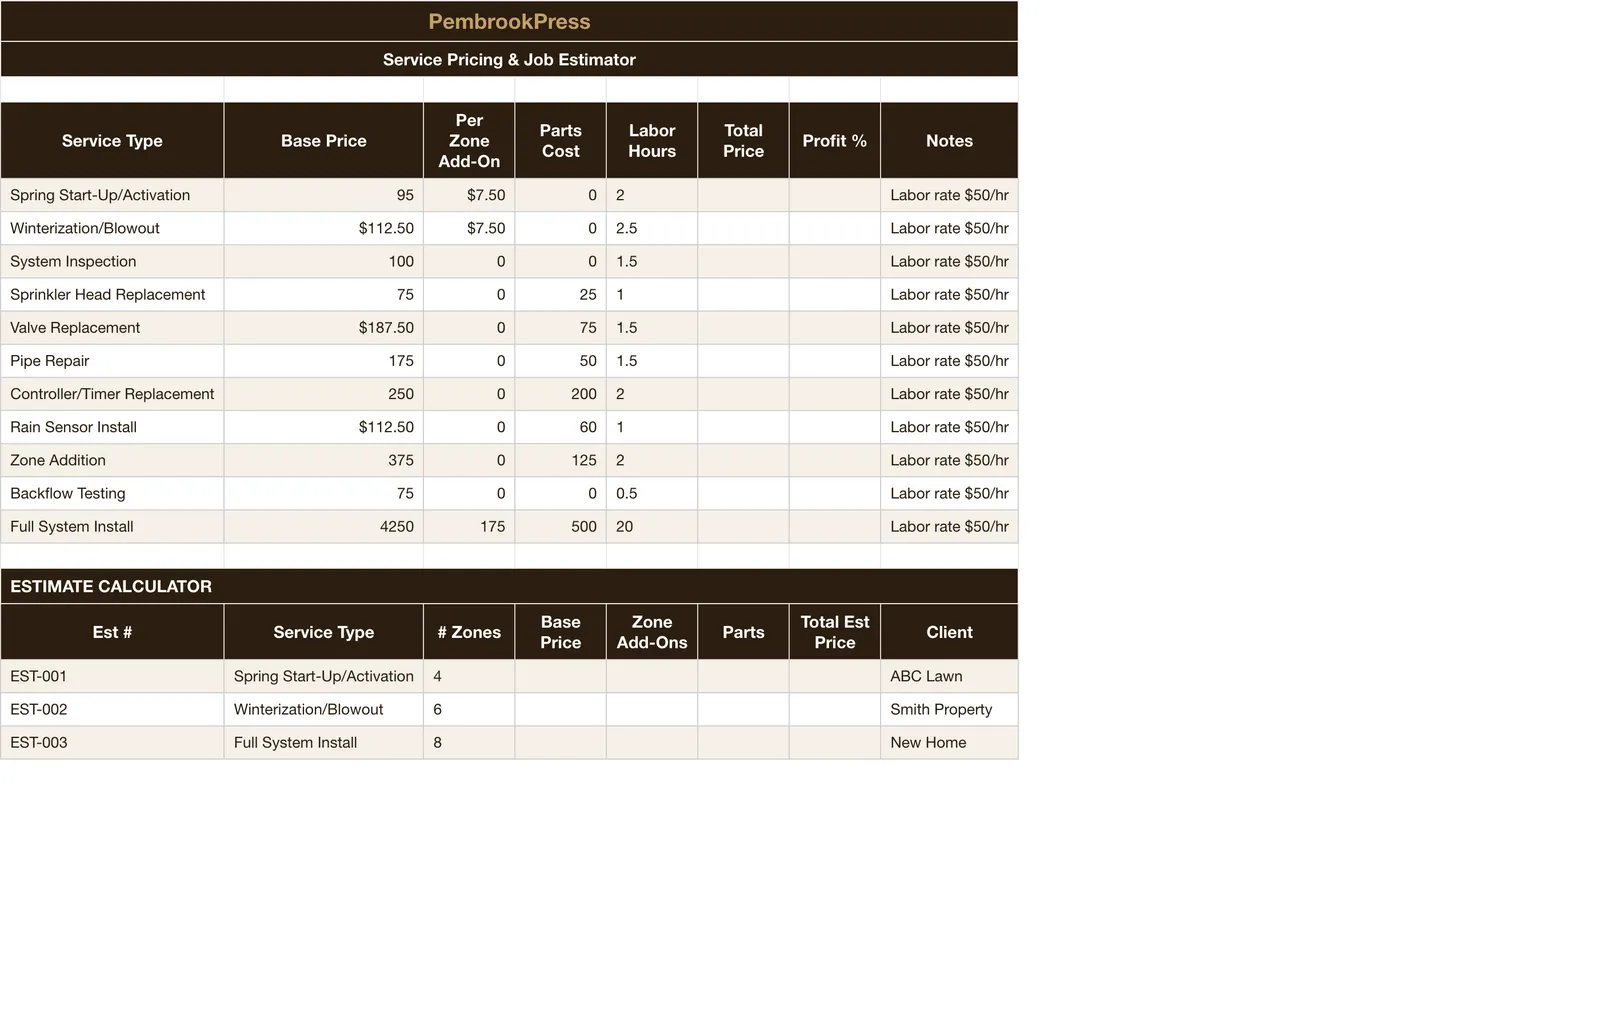1600x1029 pixels.
Task: Click zone count 8 for EST-003
Action: pyautogui.click(x=469, y=742)
